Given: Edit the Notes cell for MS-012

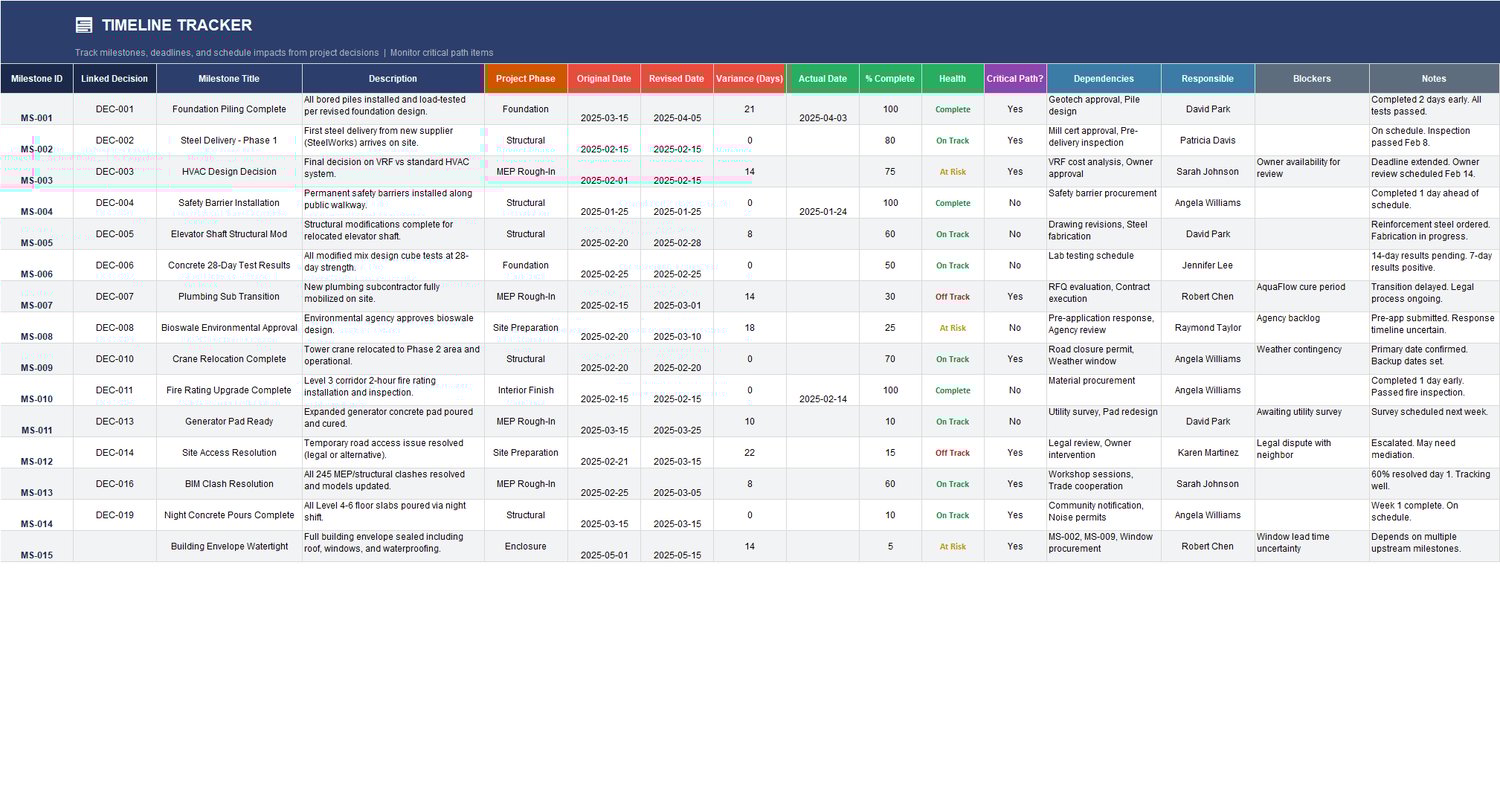Looking at the screenshot, I should click(1432, 452).
